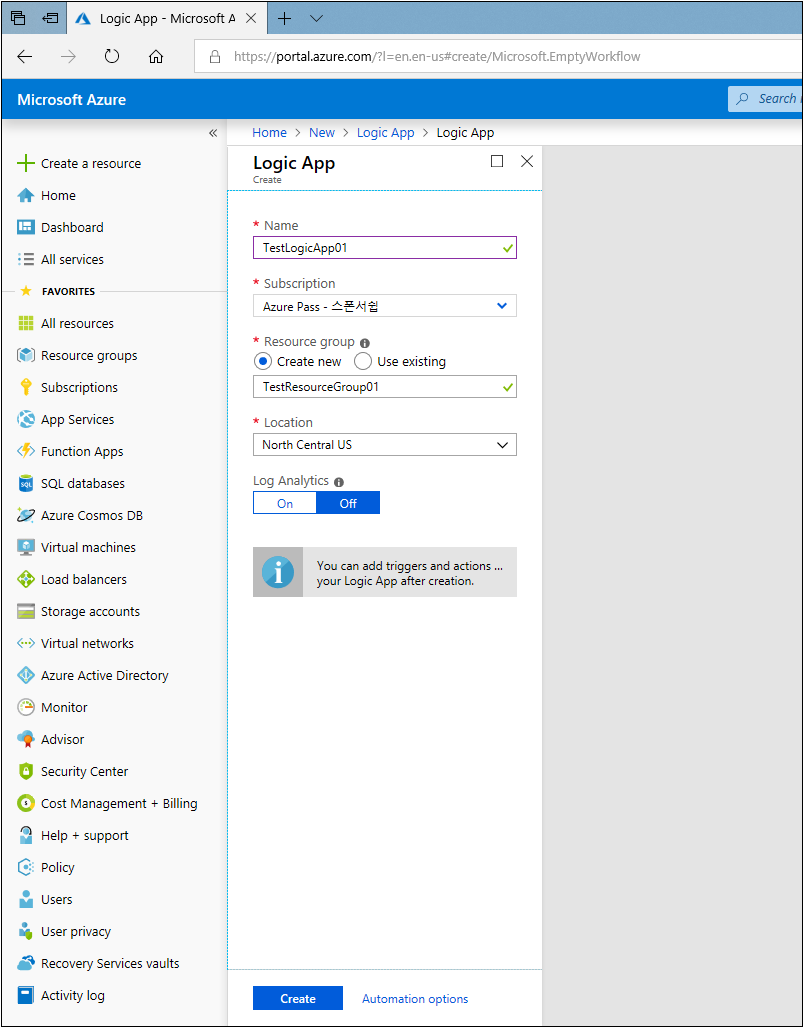Screen dimensions: 804x1028
Task: Click the Help + support person icon
Action: click(x=26, y=835)
